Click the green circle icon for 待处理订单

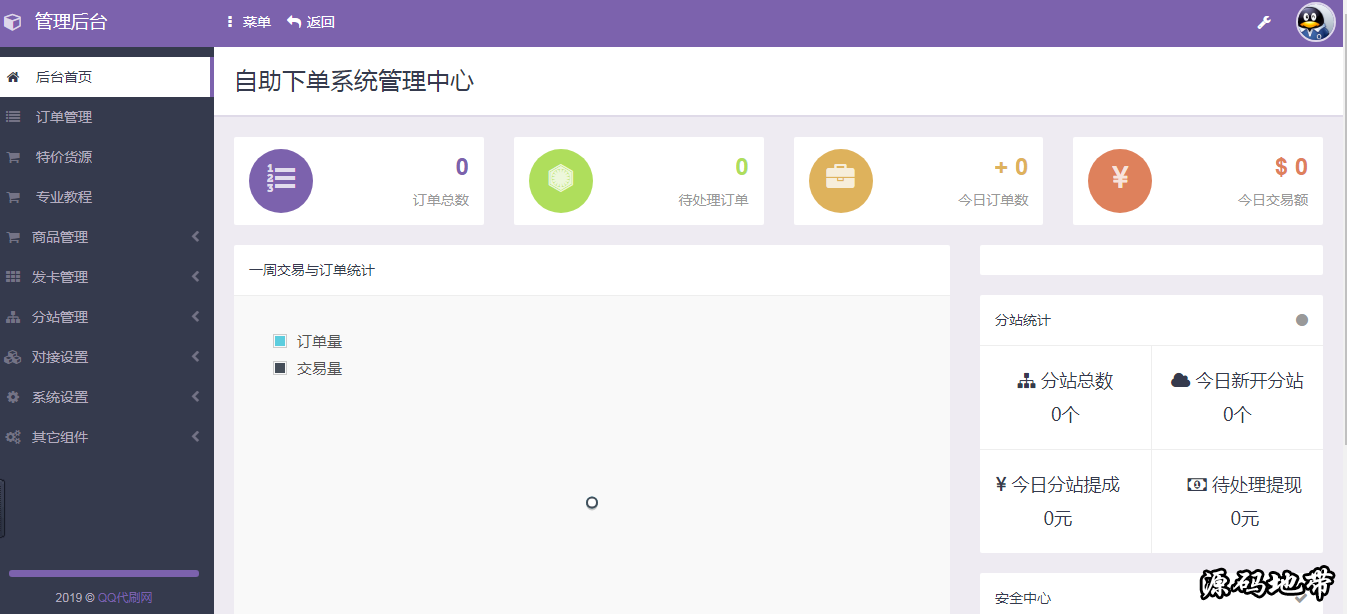(x=561, y=181)
